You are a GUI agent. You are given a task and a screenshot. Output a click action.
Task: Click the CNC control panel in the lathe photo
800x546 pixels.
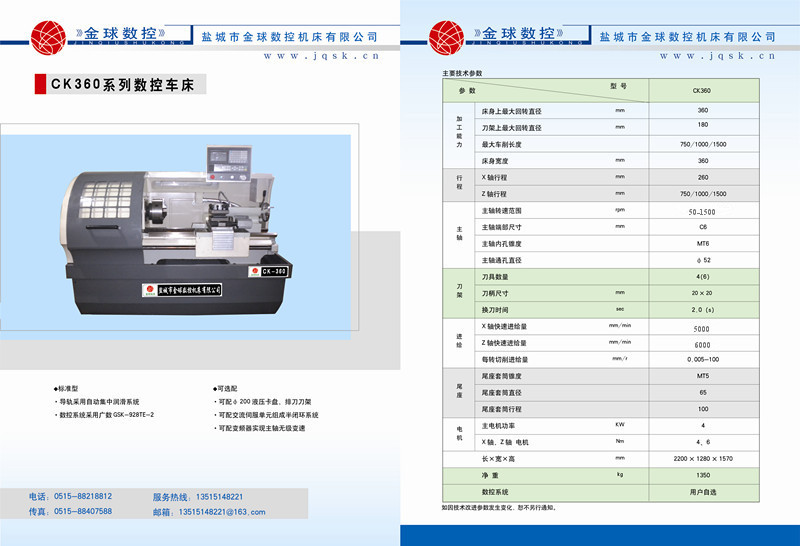click(x=229, y=163)
